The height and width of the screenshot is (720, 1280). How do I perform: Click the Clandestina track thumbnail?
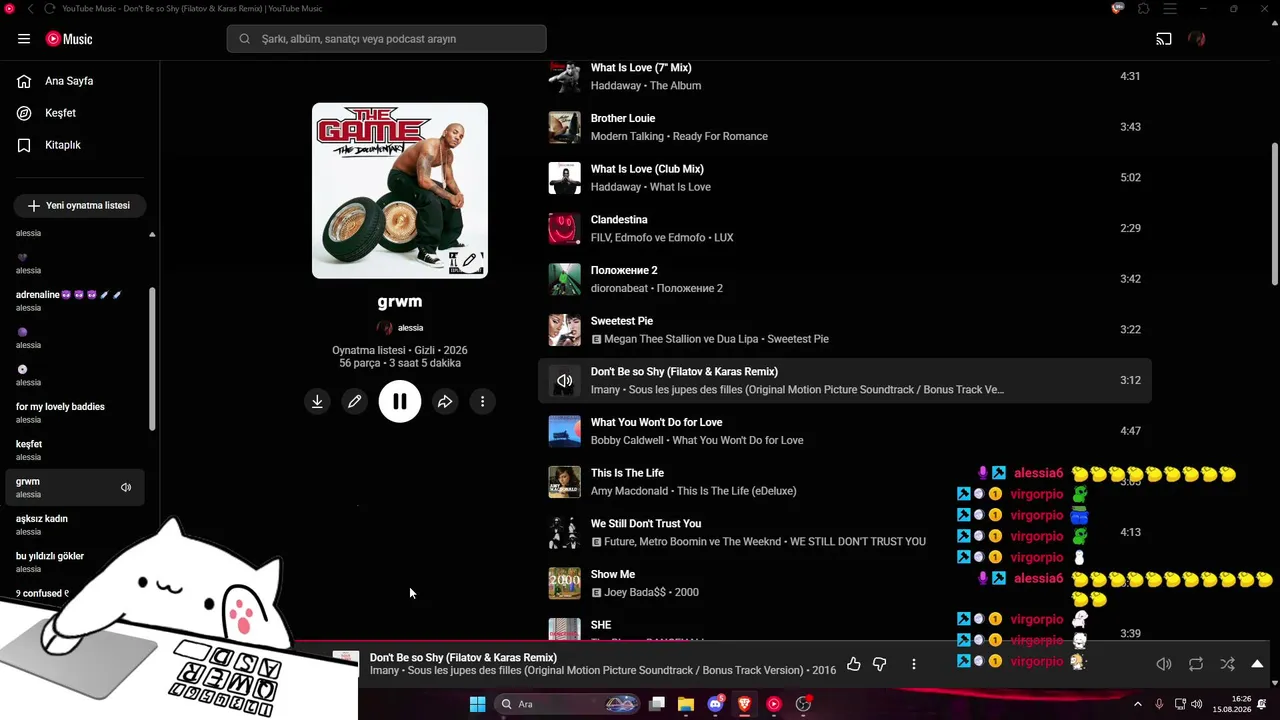click(x=565, y=228)
